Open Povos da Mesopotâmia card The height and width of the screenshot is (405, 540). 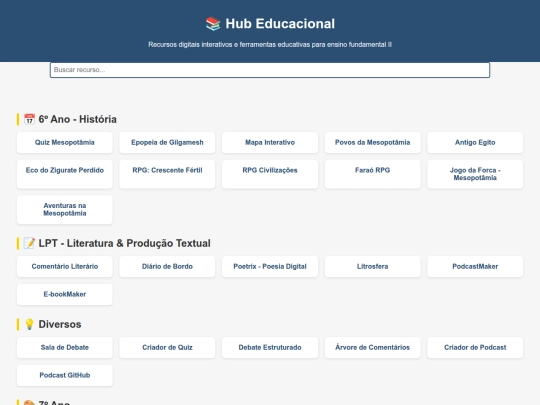click(373, 143)
